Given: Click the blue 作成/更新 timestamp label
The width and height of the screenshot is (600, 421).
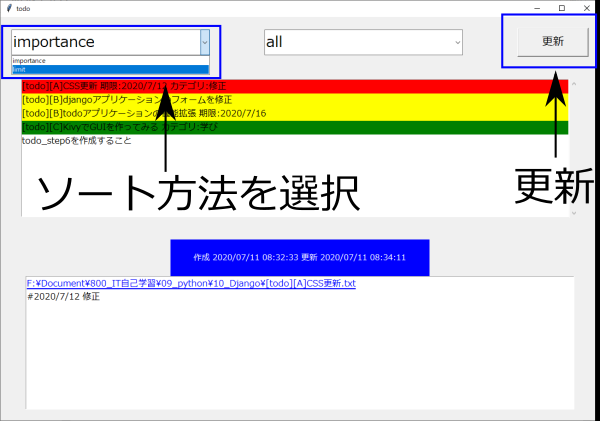Looking at the screenshot, I should click(x=300, y=258).
